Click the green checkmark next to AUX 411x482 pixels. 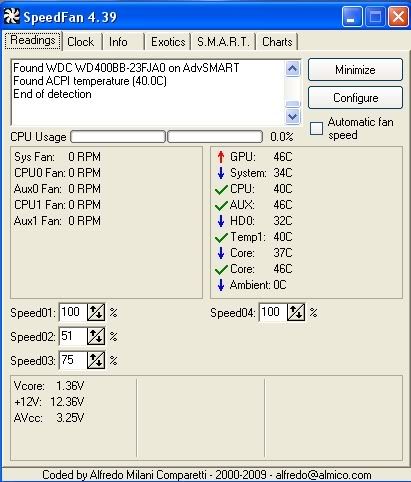(x=221, y=205)
